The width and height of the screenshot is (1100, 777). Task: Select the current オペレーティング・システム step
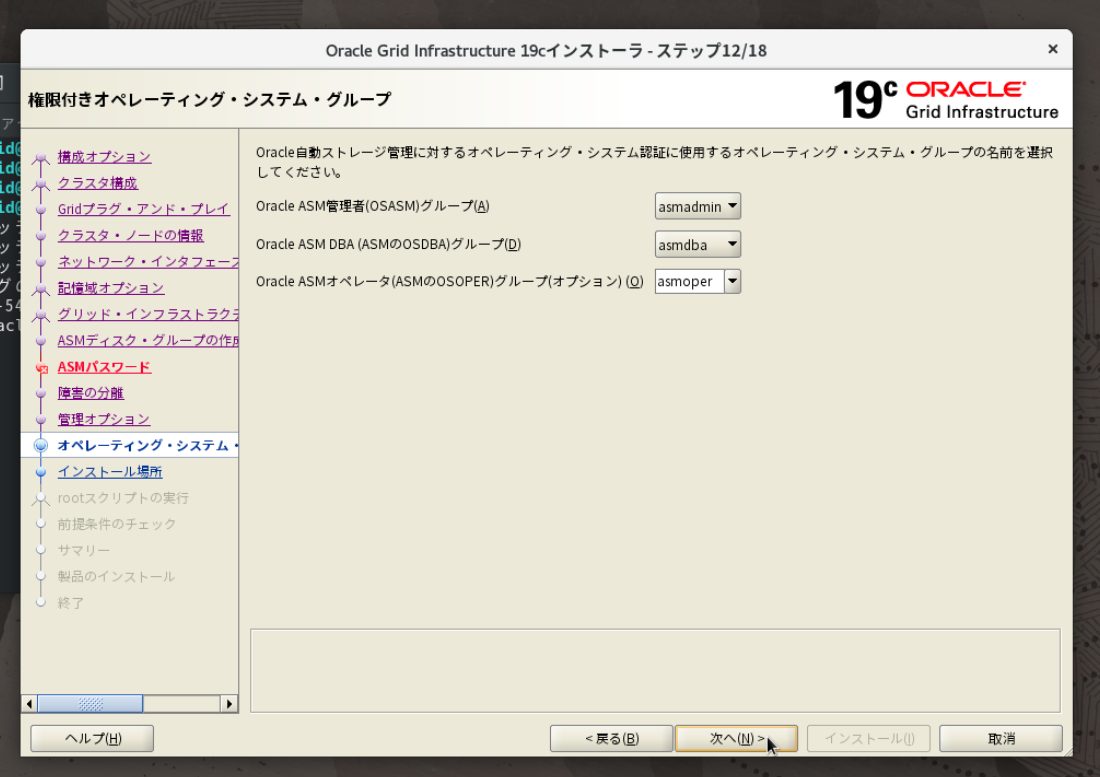(147, 445)
